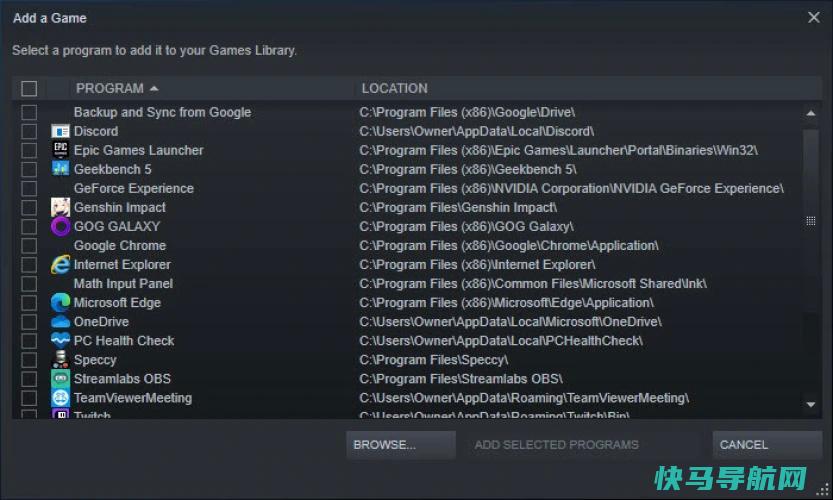Select the Speccy checkbox
This screenshot has height=500, width=833.
click(29, 360)
